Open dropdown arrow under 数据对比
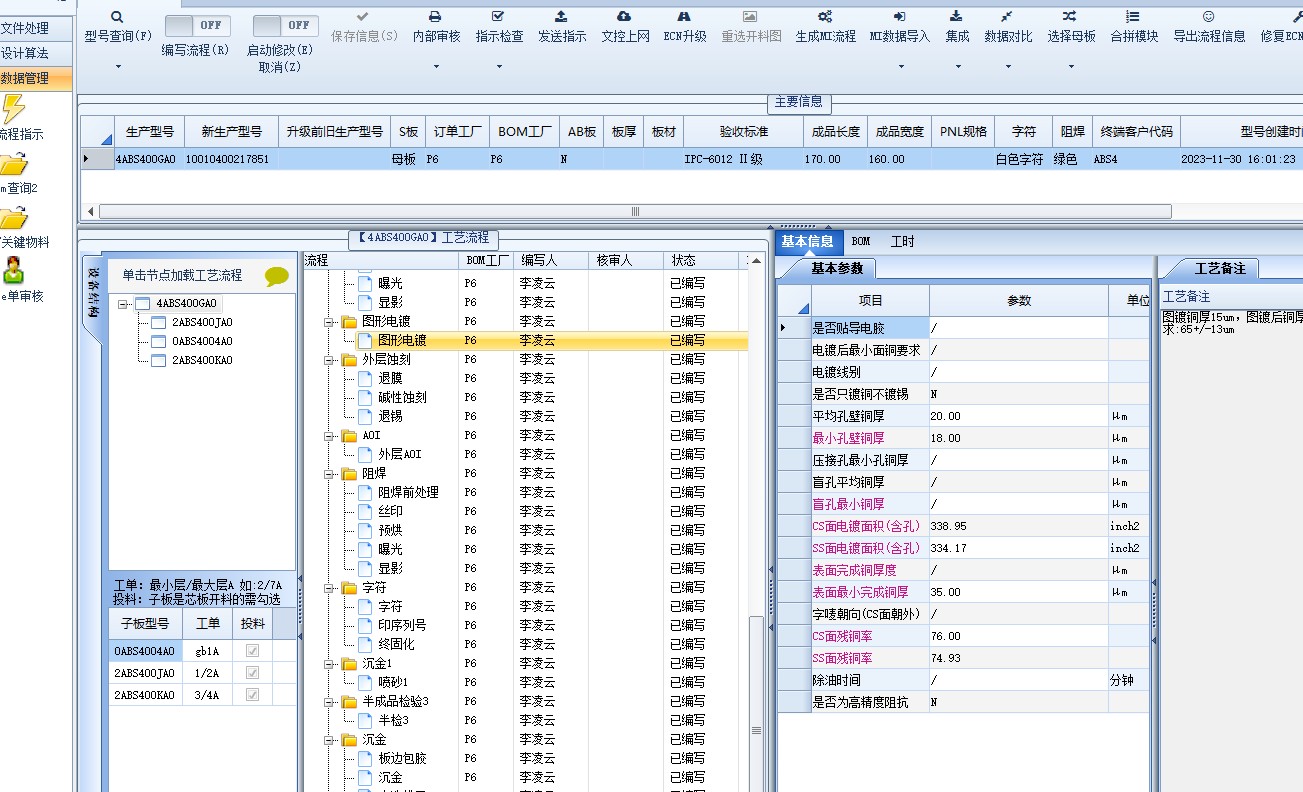The image size is (1303, 792). pyautogui.click(x=1008, y=67)
